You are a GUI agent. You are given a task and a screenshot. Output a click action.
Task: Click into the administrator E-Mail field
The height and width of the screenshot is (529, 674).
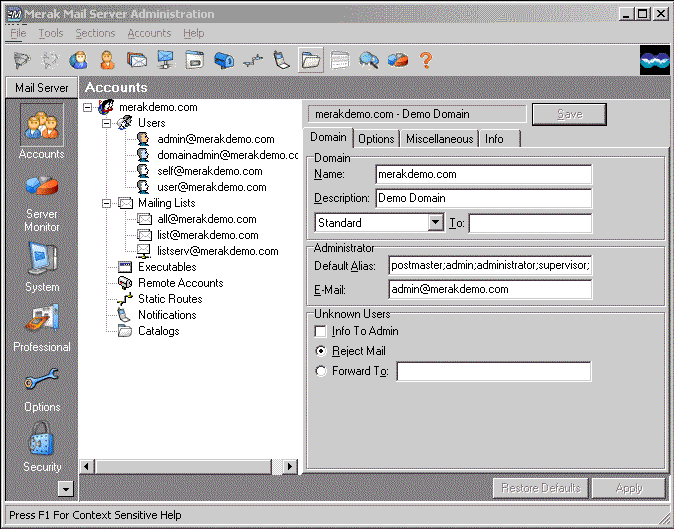pos(490,289)
